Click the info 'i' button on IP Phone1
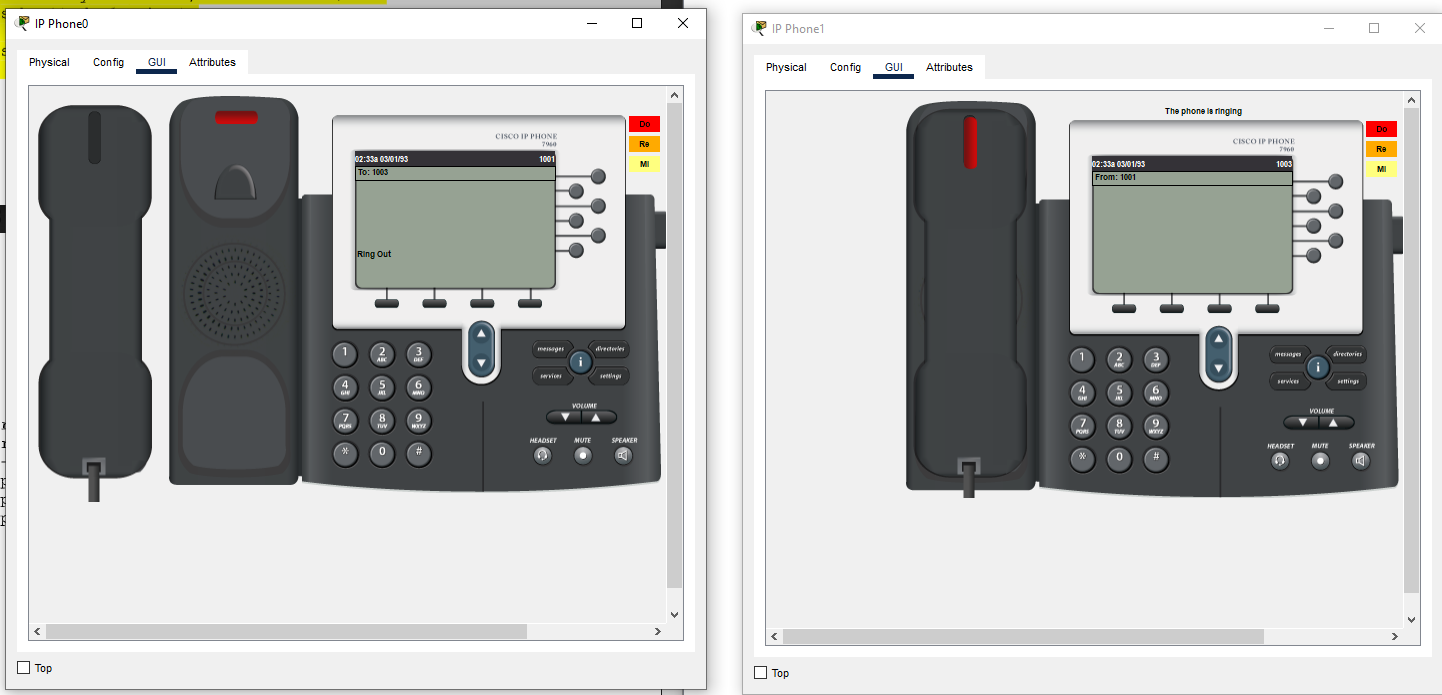 coord(1318,367)
